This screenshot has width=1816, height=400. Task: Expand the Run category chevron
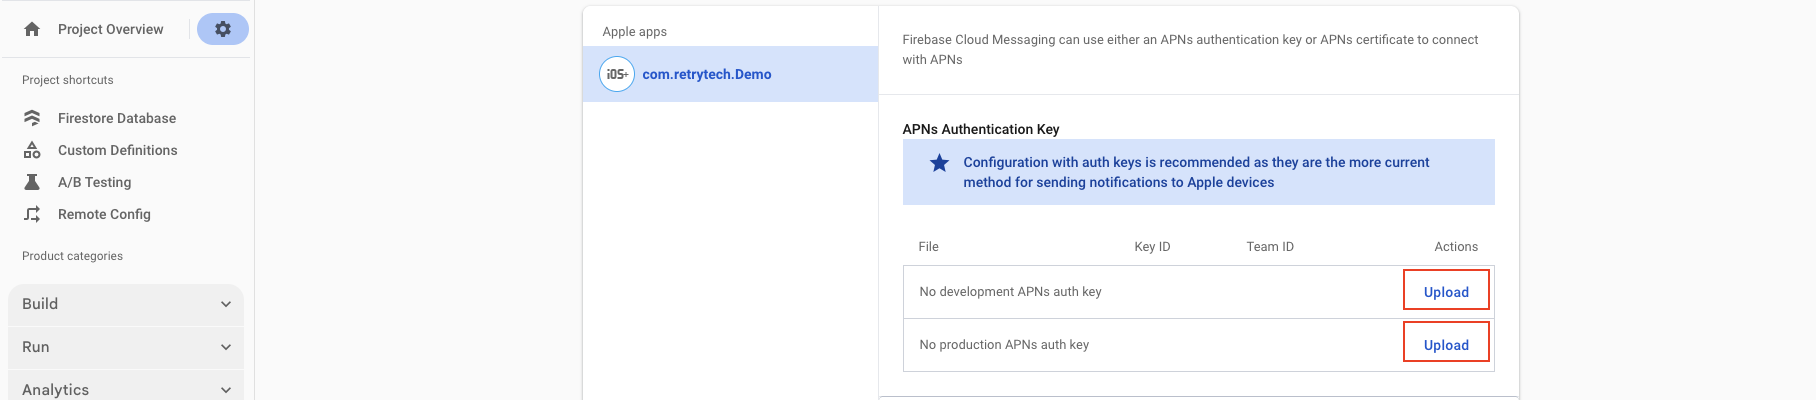point(226,347)
